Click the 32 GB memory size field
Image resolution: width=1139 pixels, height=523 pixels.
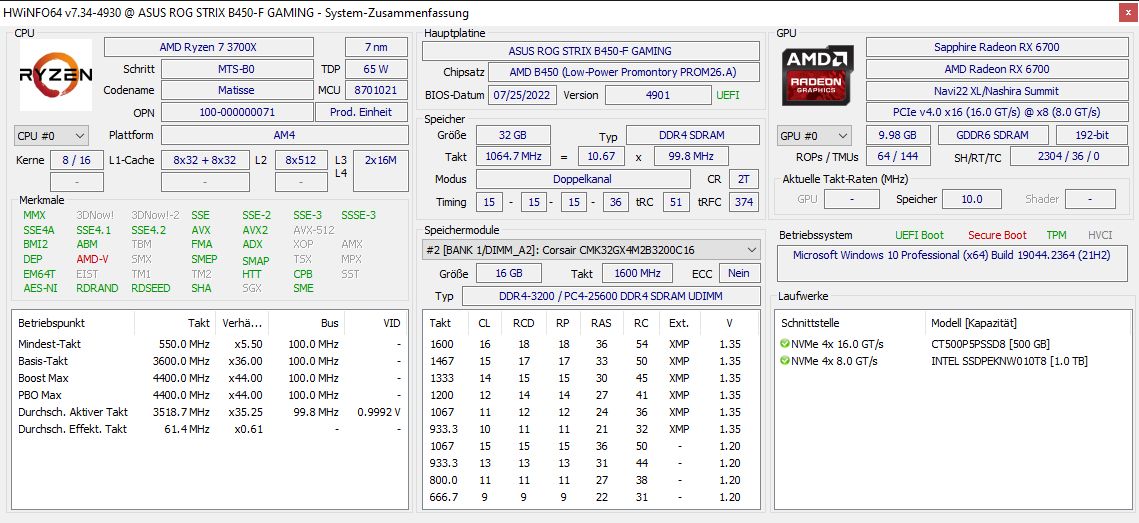click(x=513, y=135)
